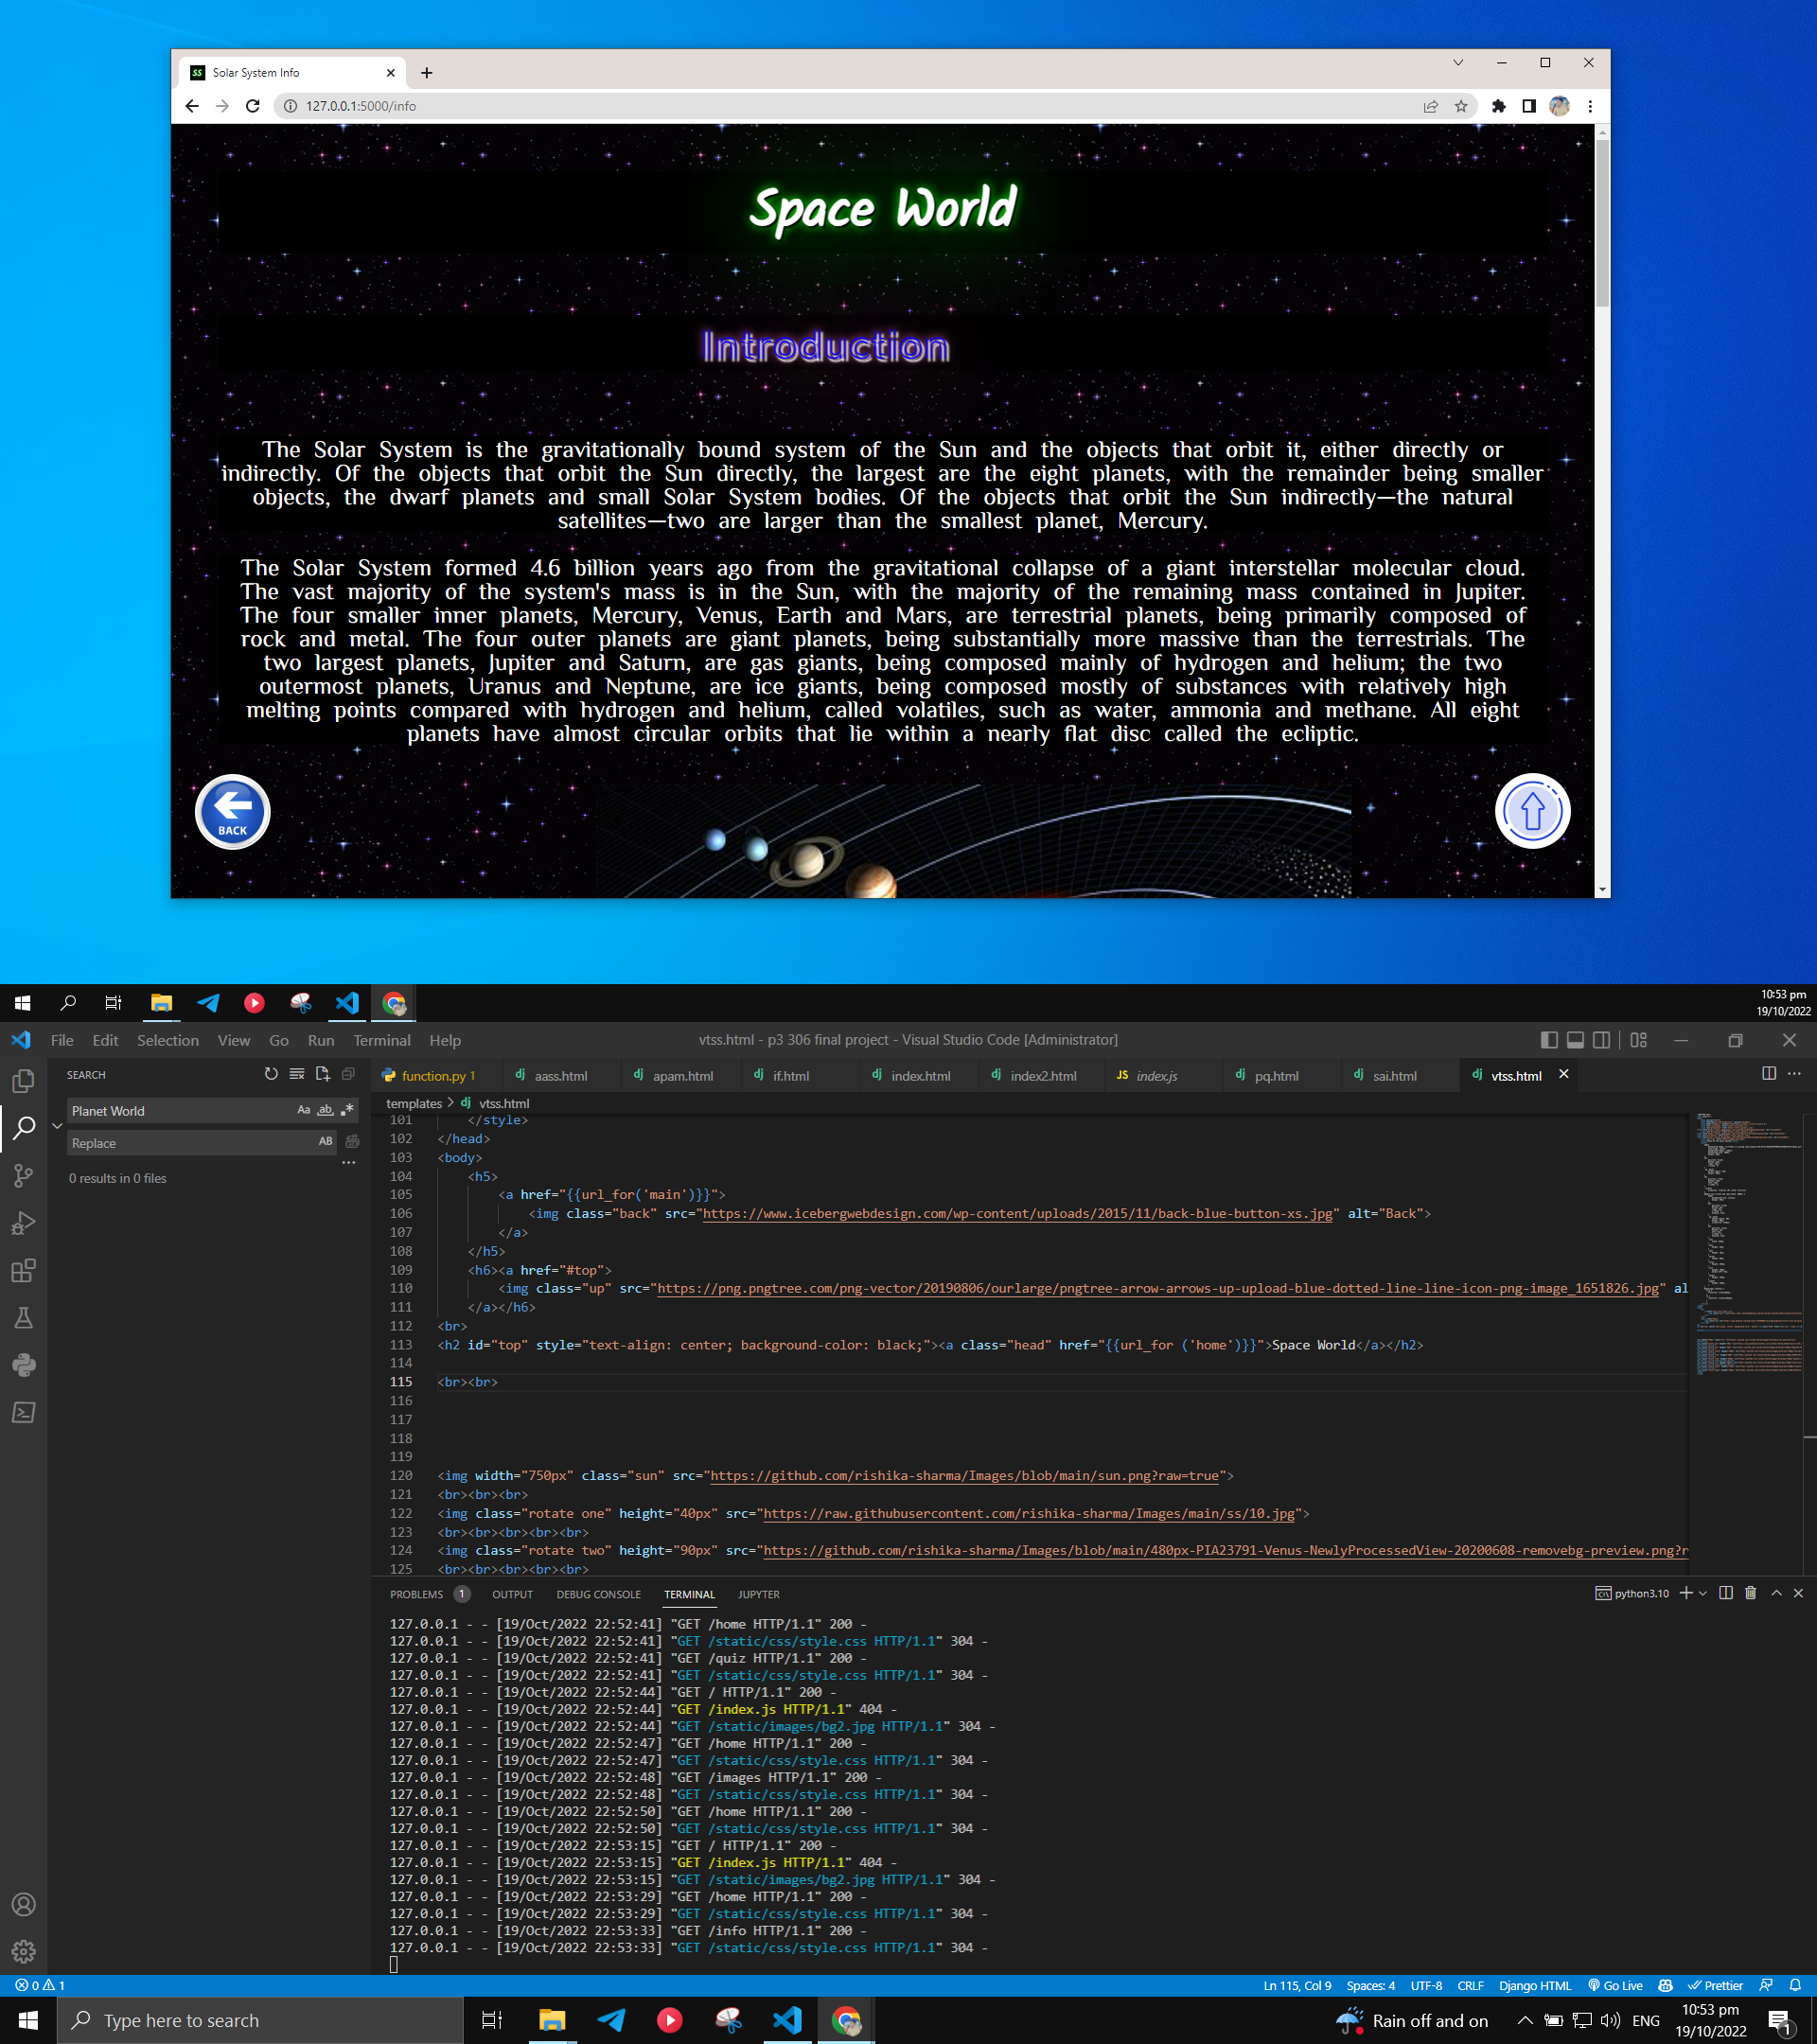Open the Terminal menu in the menu bar

pos(381,1040)
